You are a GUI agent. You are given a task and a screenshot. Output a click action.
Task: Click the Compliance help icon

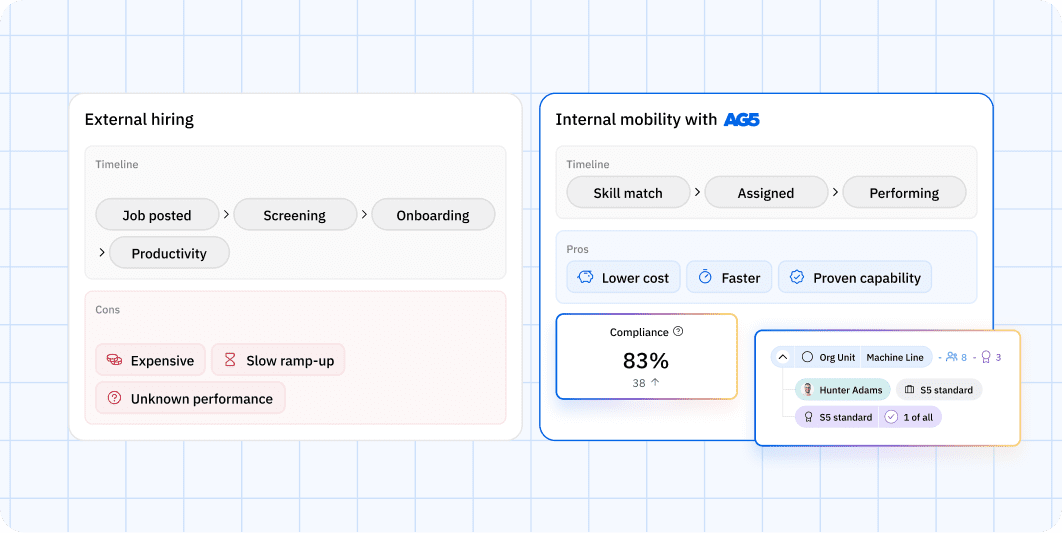(x=678, y=332)
